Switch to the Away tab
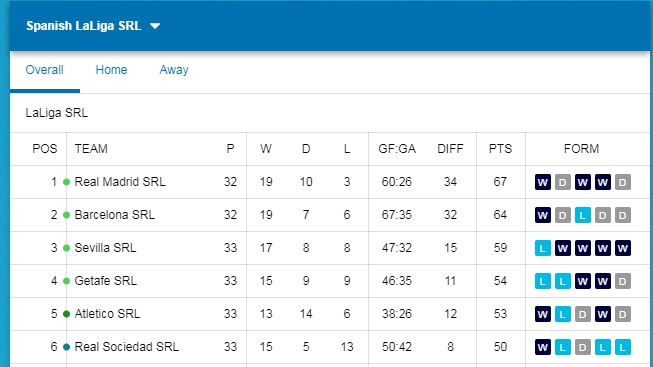 coord(174,70)
